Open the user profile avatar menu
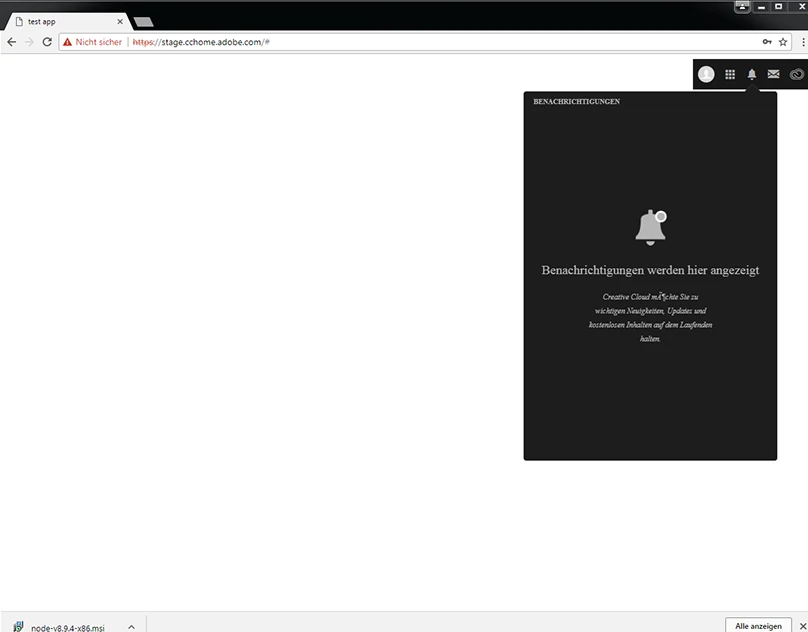 706,74
